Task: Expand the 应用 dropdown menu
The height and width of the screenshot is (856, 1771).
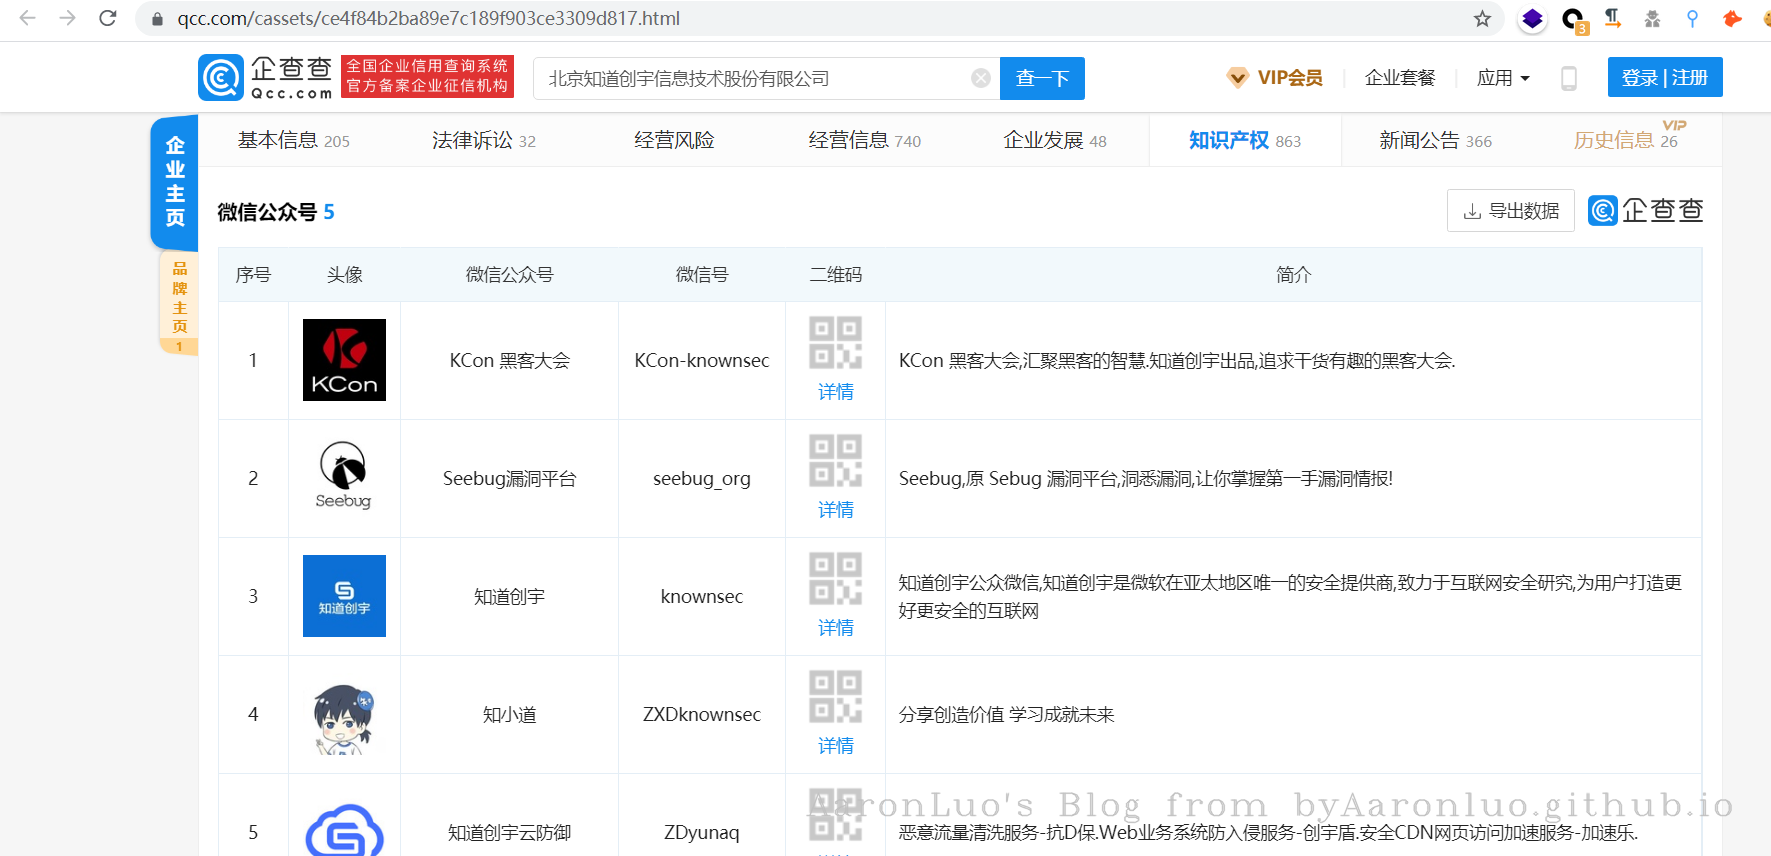Action: click(1503, 78)
